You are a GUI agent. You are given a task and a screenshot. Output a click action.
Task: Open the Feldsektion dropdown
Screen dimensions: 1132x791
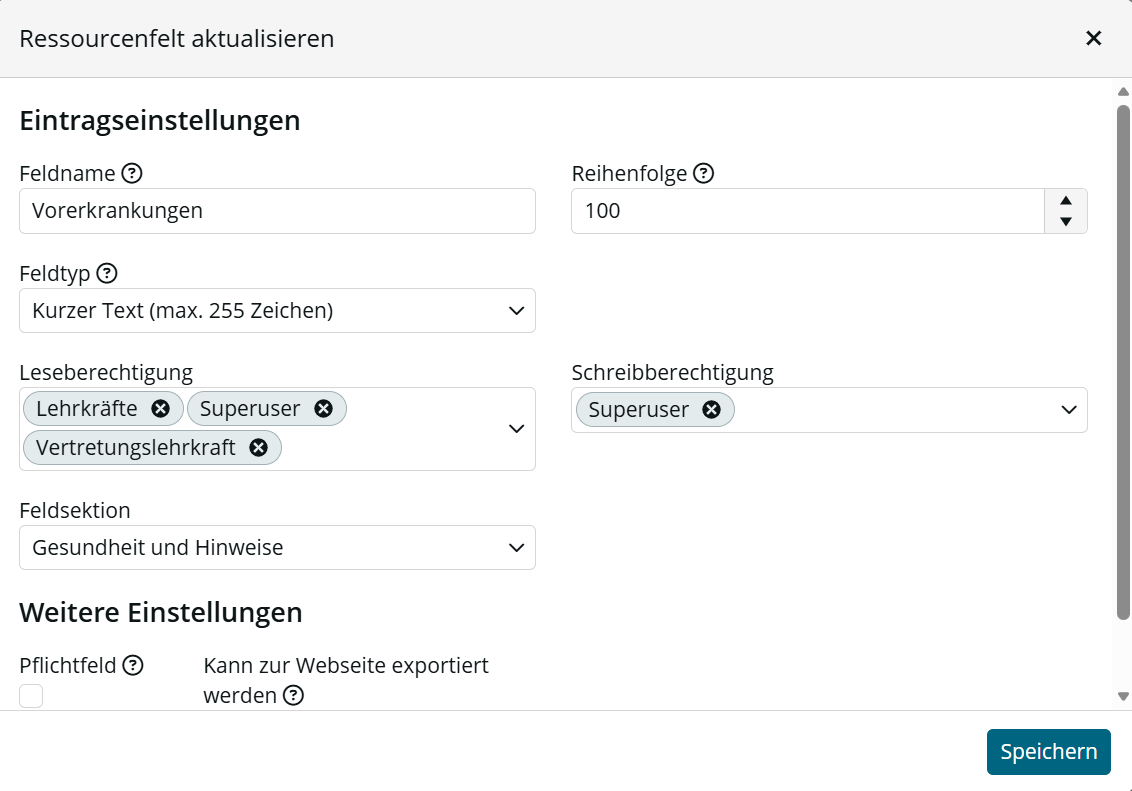pyautogui.click(x=277, y=547)
